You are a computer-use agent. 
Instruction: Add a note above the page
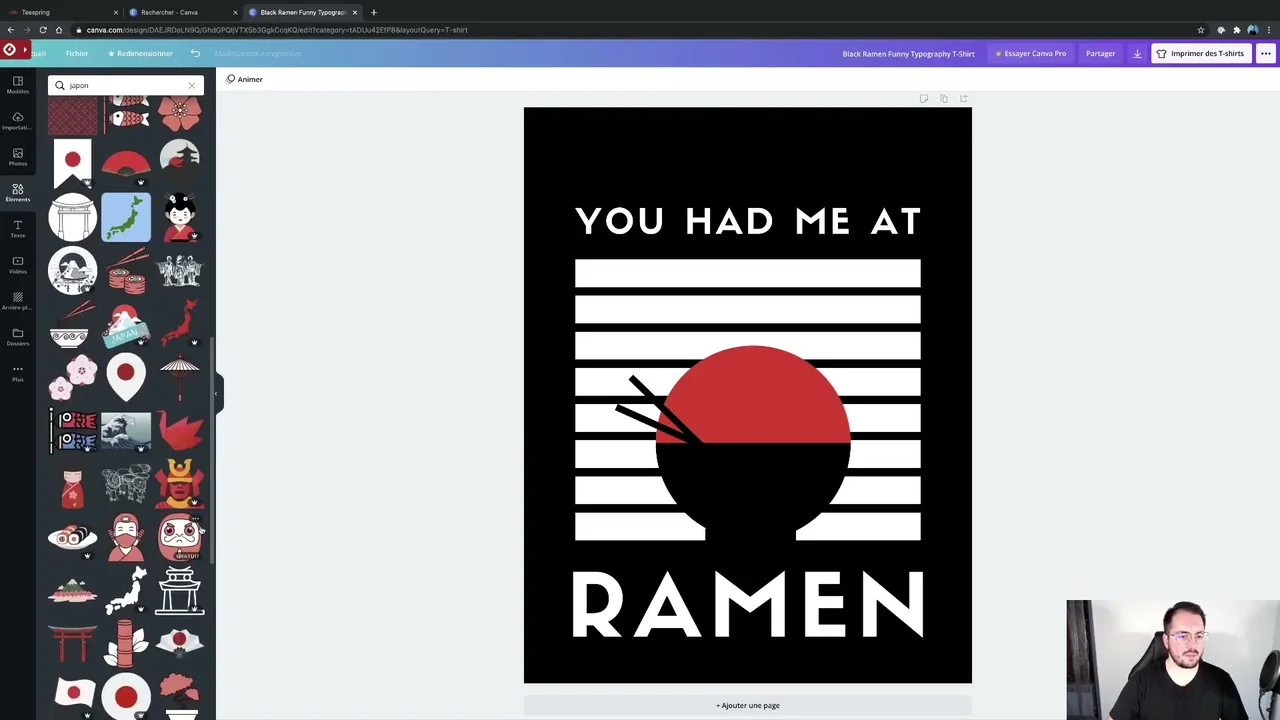[x=923, y=98]
